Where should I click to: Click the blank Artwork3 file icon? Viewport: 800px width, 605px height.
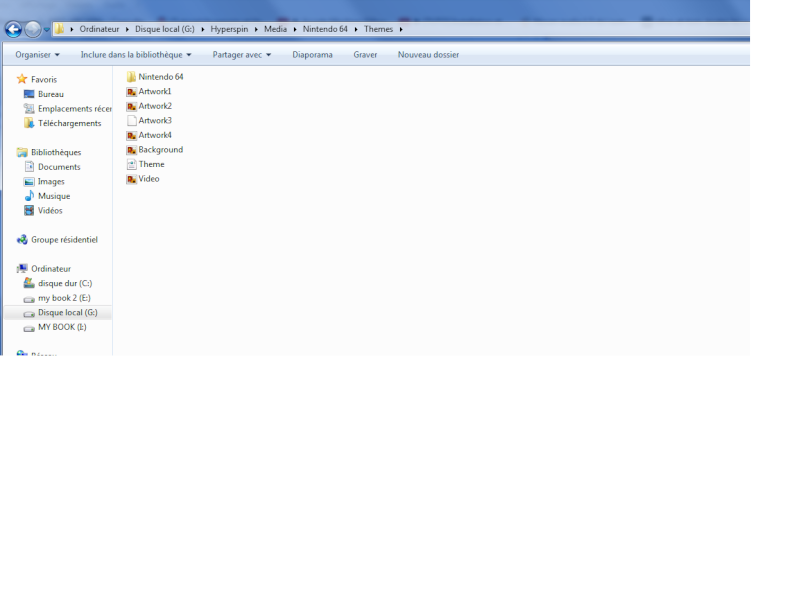click(x=132, y=120)
